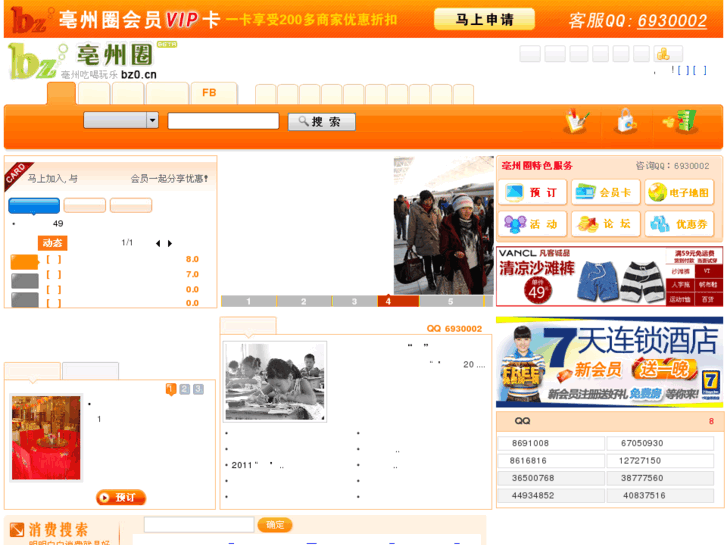Select page indicator 3 above restaurant photo

(198, 389)
